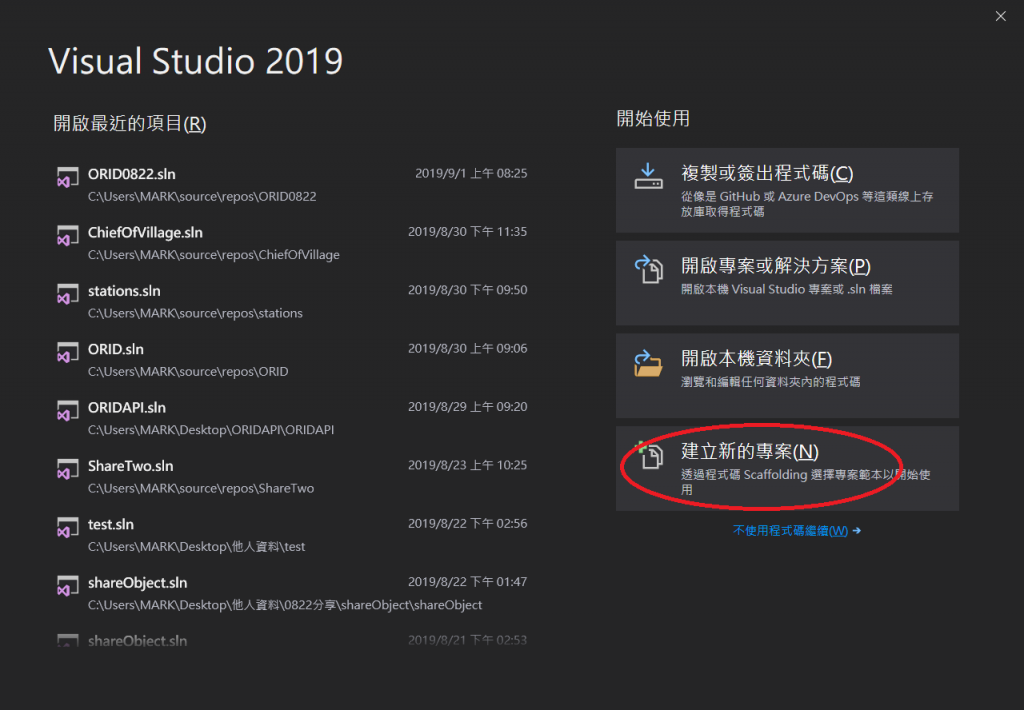Click the solution icon beside ShareTwo.sln
1024x710 pixels.
coord(67,469)
